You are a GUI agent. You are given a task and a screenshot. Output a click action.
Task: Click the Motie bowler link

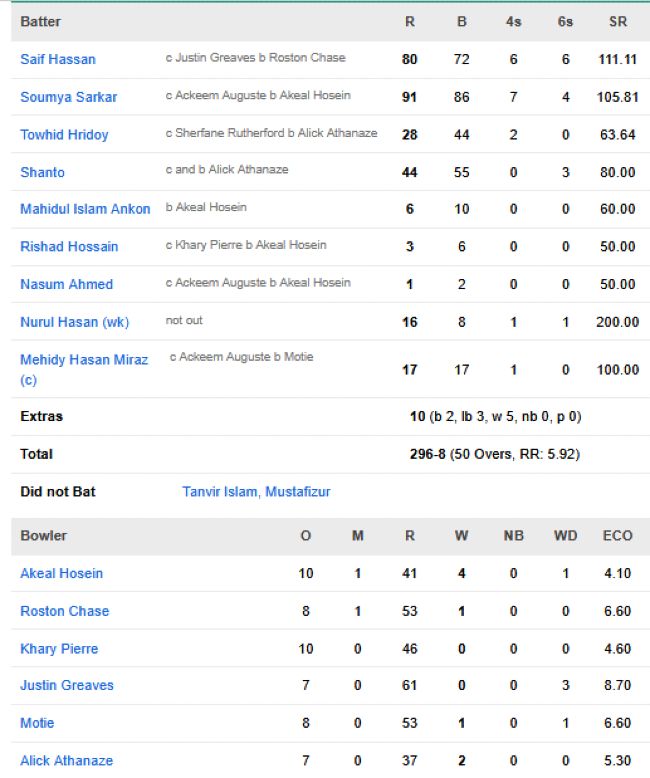(37, 723)
